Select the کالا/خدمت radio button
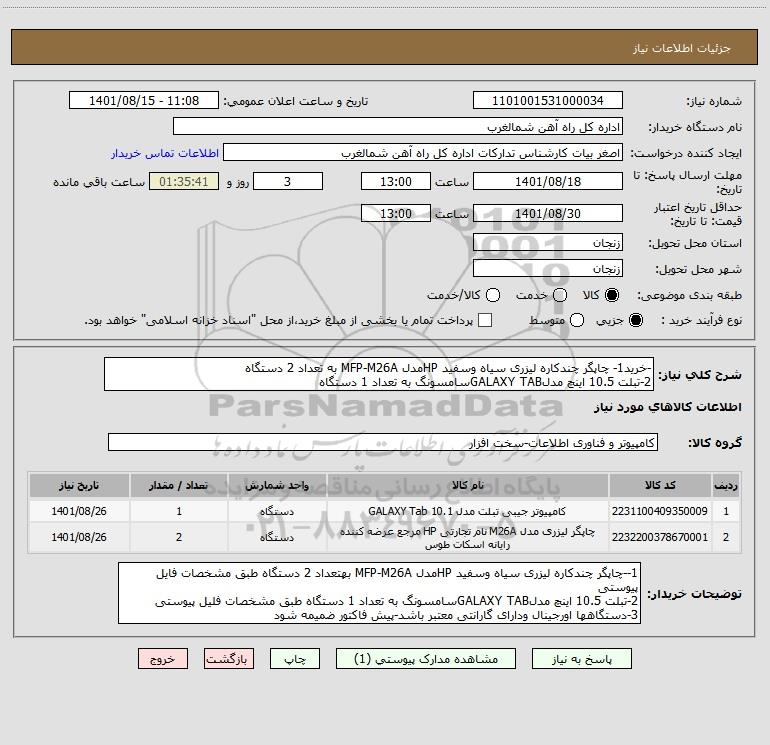770x745 pixels. point(493,295)
